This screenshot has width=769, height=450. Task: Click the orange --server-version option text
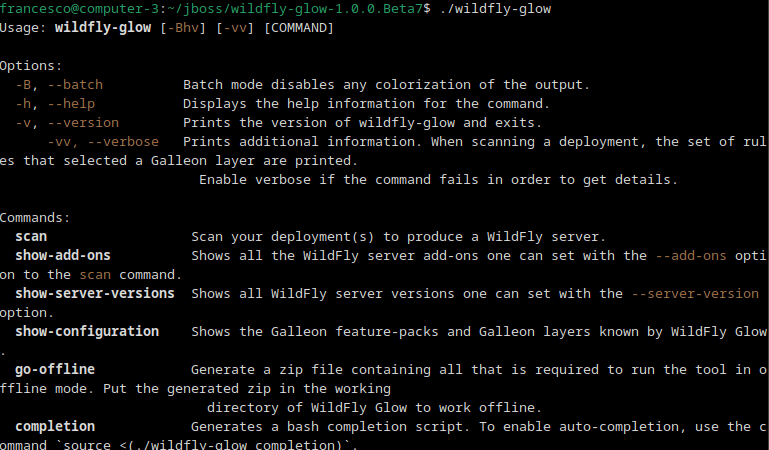pos(695,294)
